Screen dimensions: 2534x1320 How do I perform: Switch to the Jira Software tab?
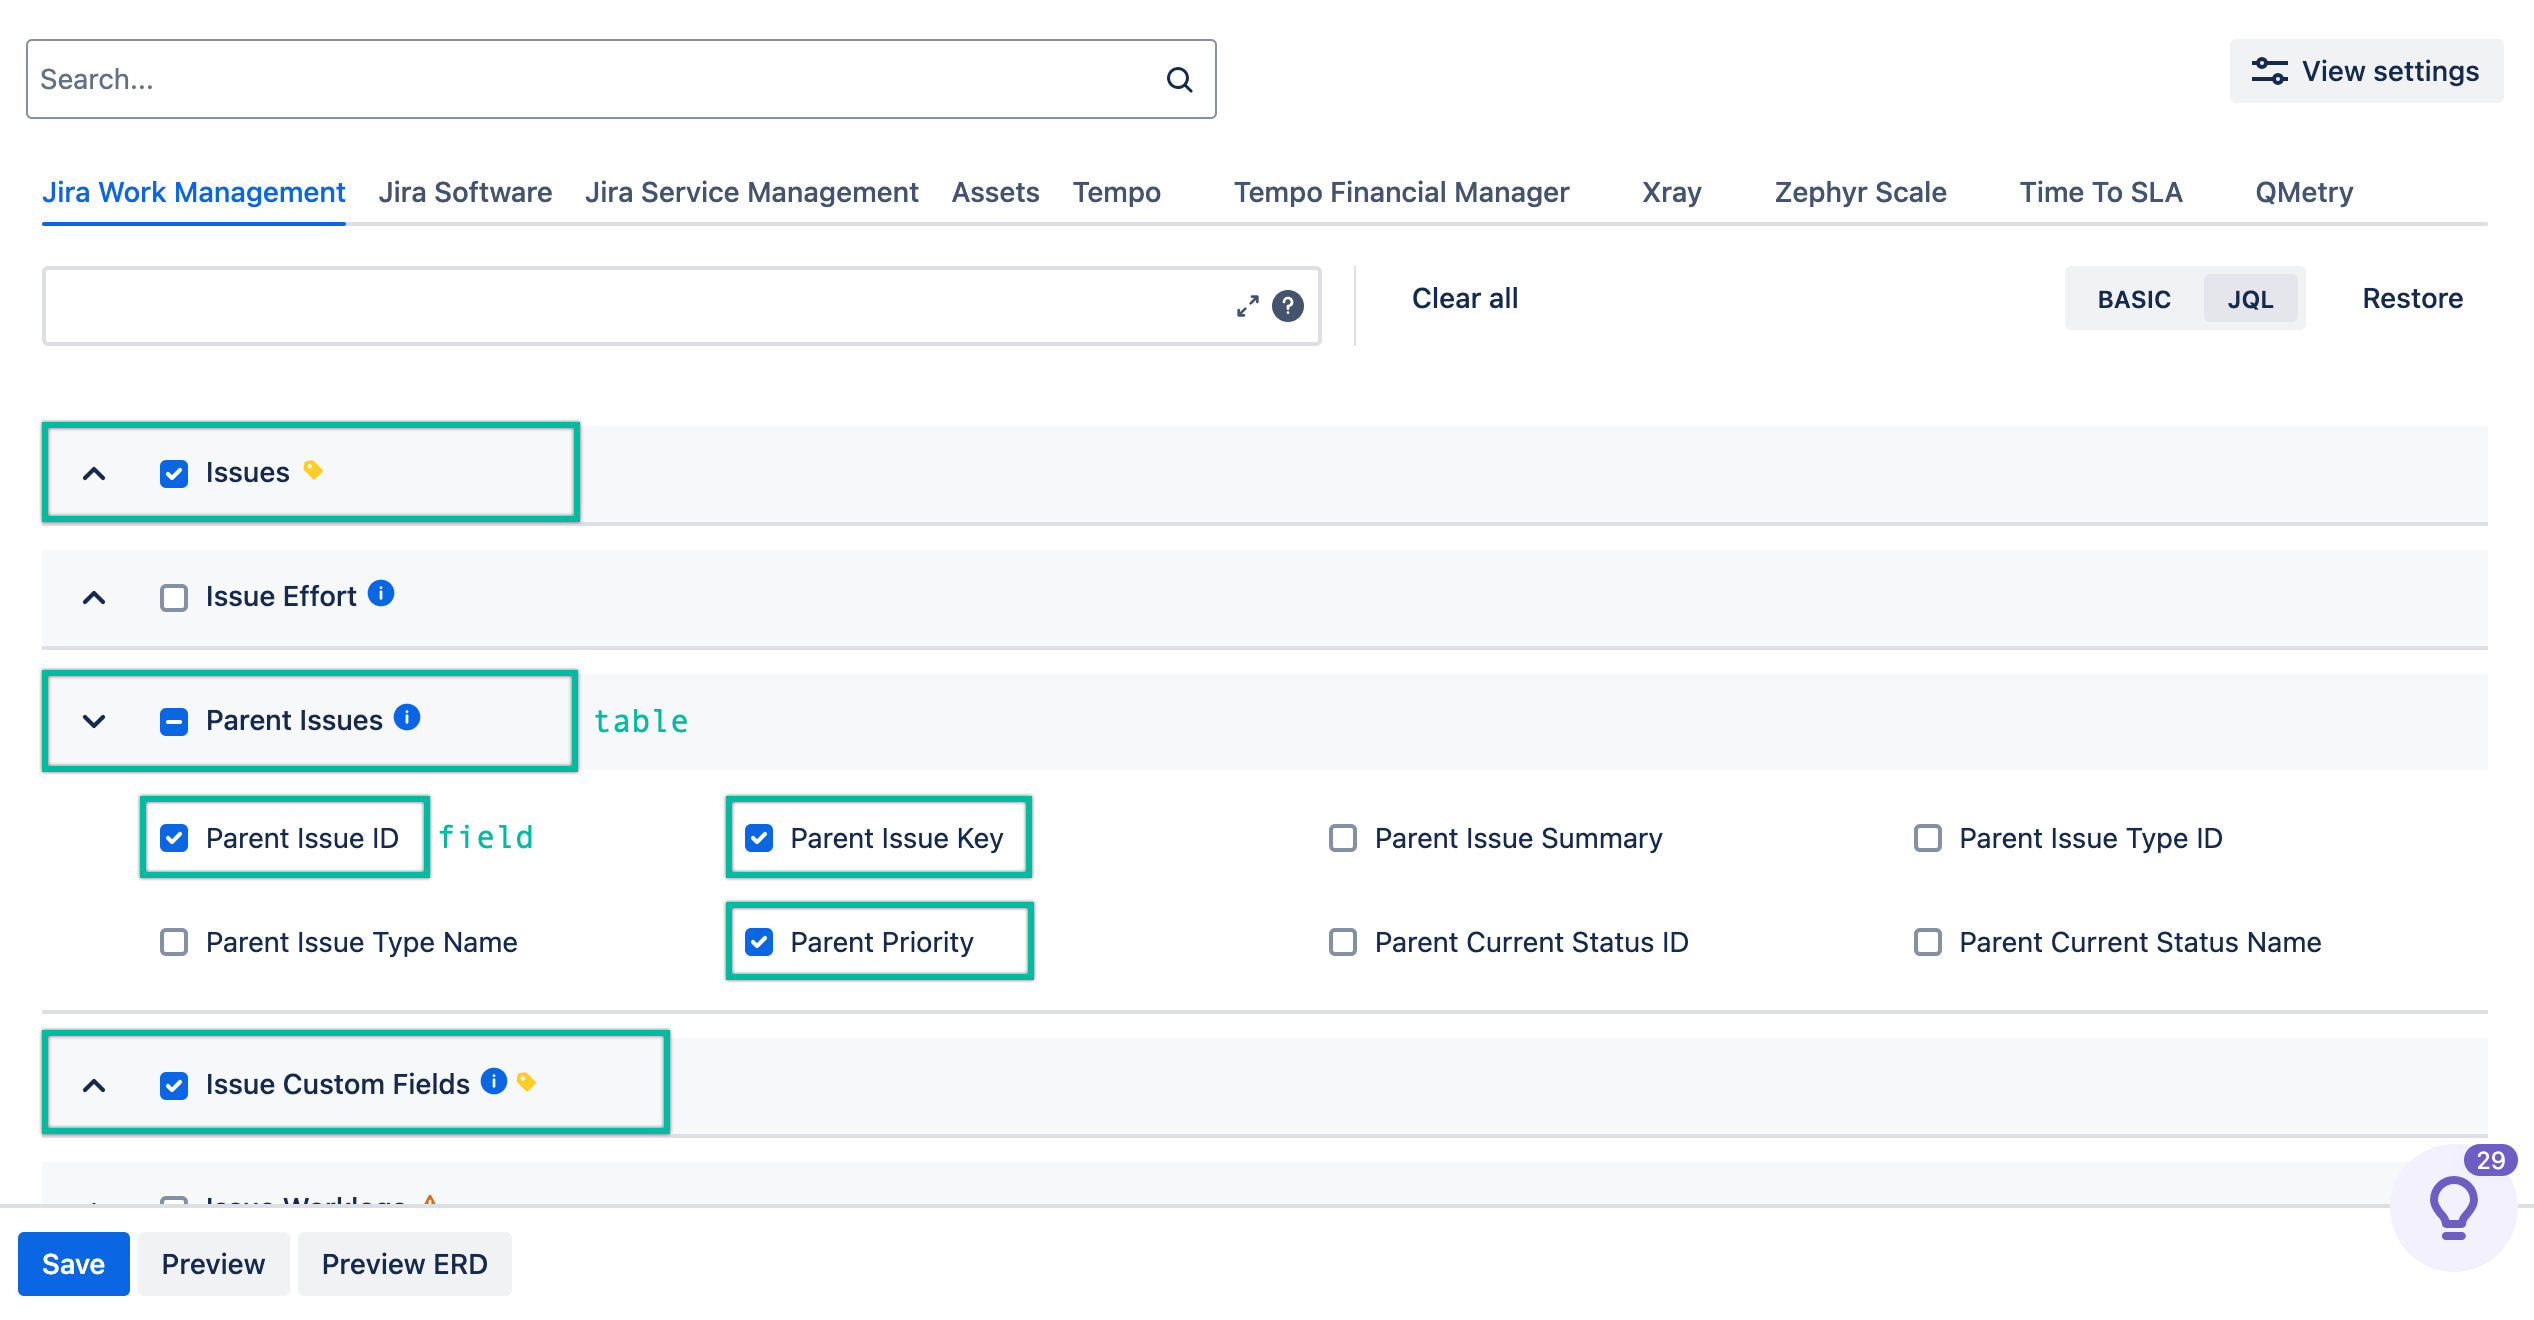click(x=466, y=192)
